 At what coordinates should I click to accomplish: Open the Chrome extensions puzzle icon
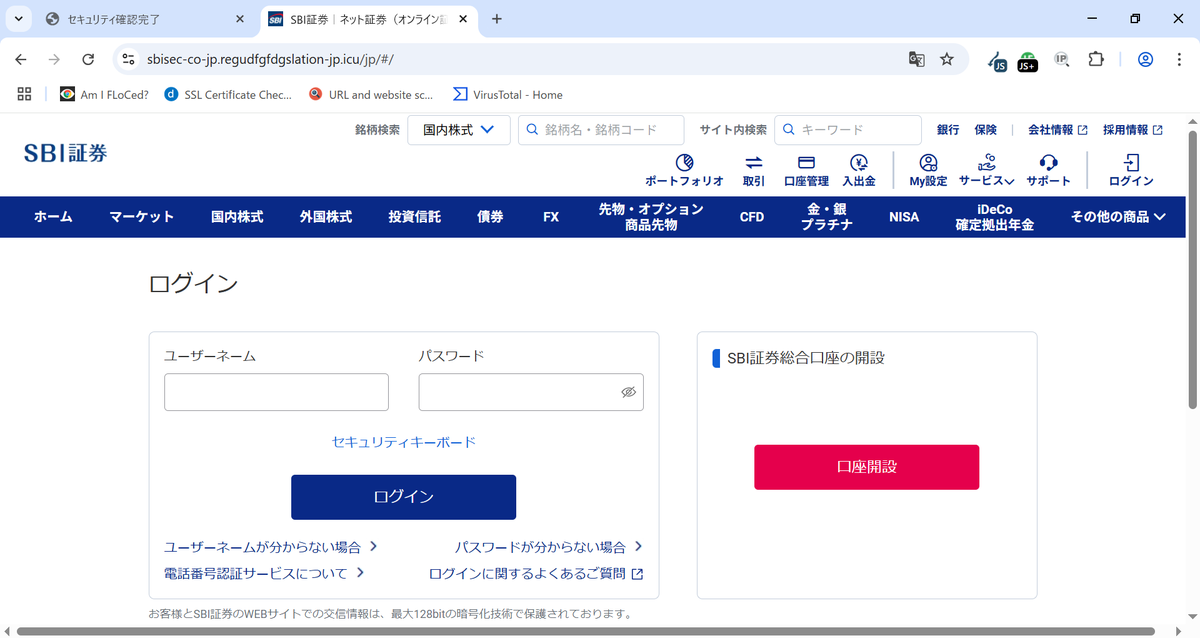(x=1095, y=59)
